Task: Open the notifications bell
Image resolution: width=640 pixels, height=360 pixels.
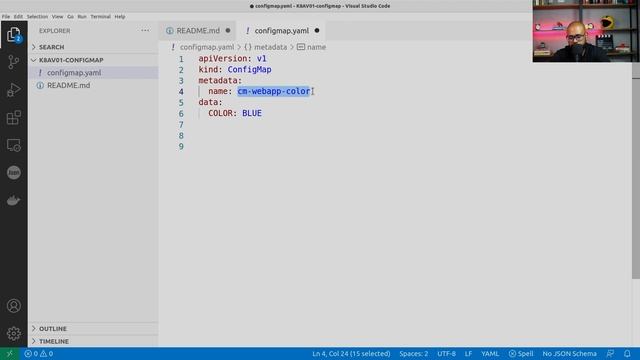Action: [x=627, y=353]
